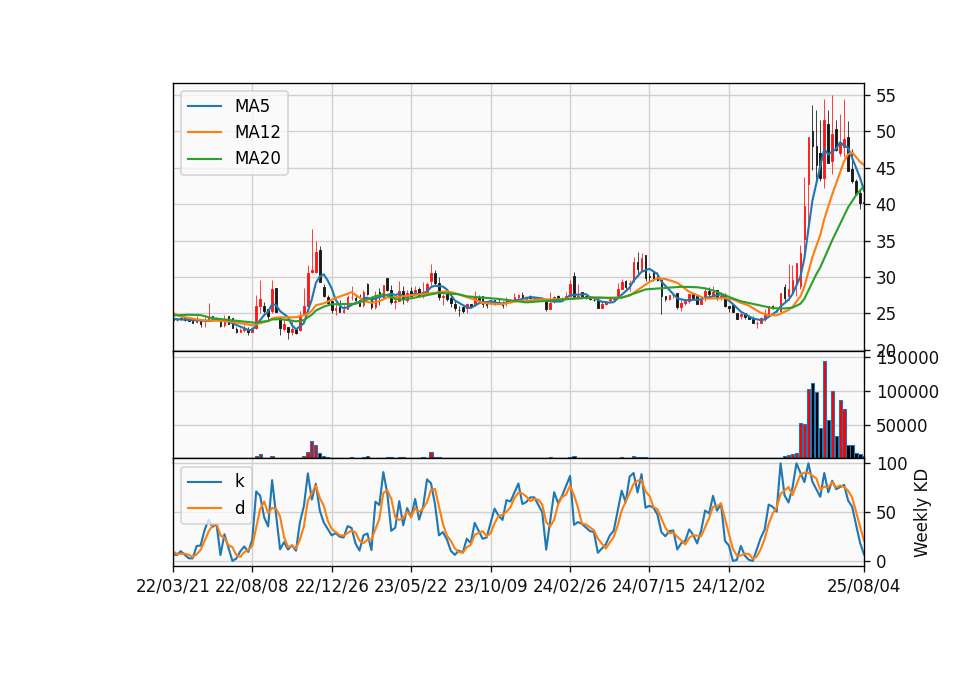Click the KD axis value 0

(881, 561)
